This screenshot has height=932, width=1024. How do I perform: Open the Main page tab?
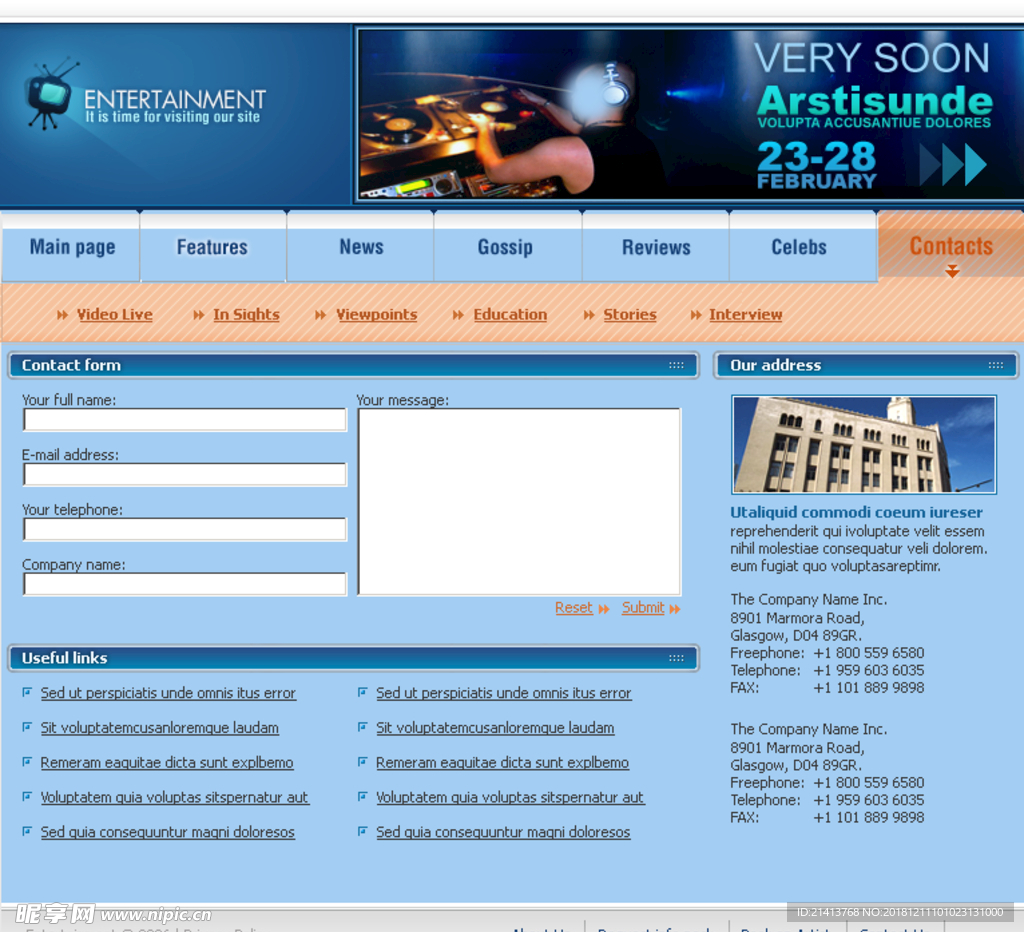click(x=71, y=247)
